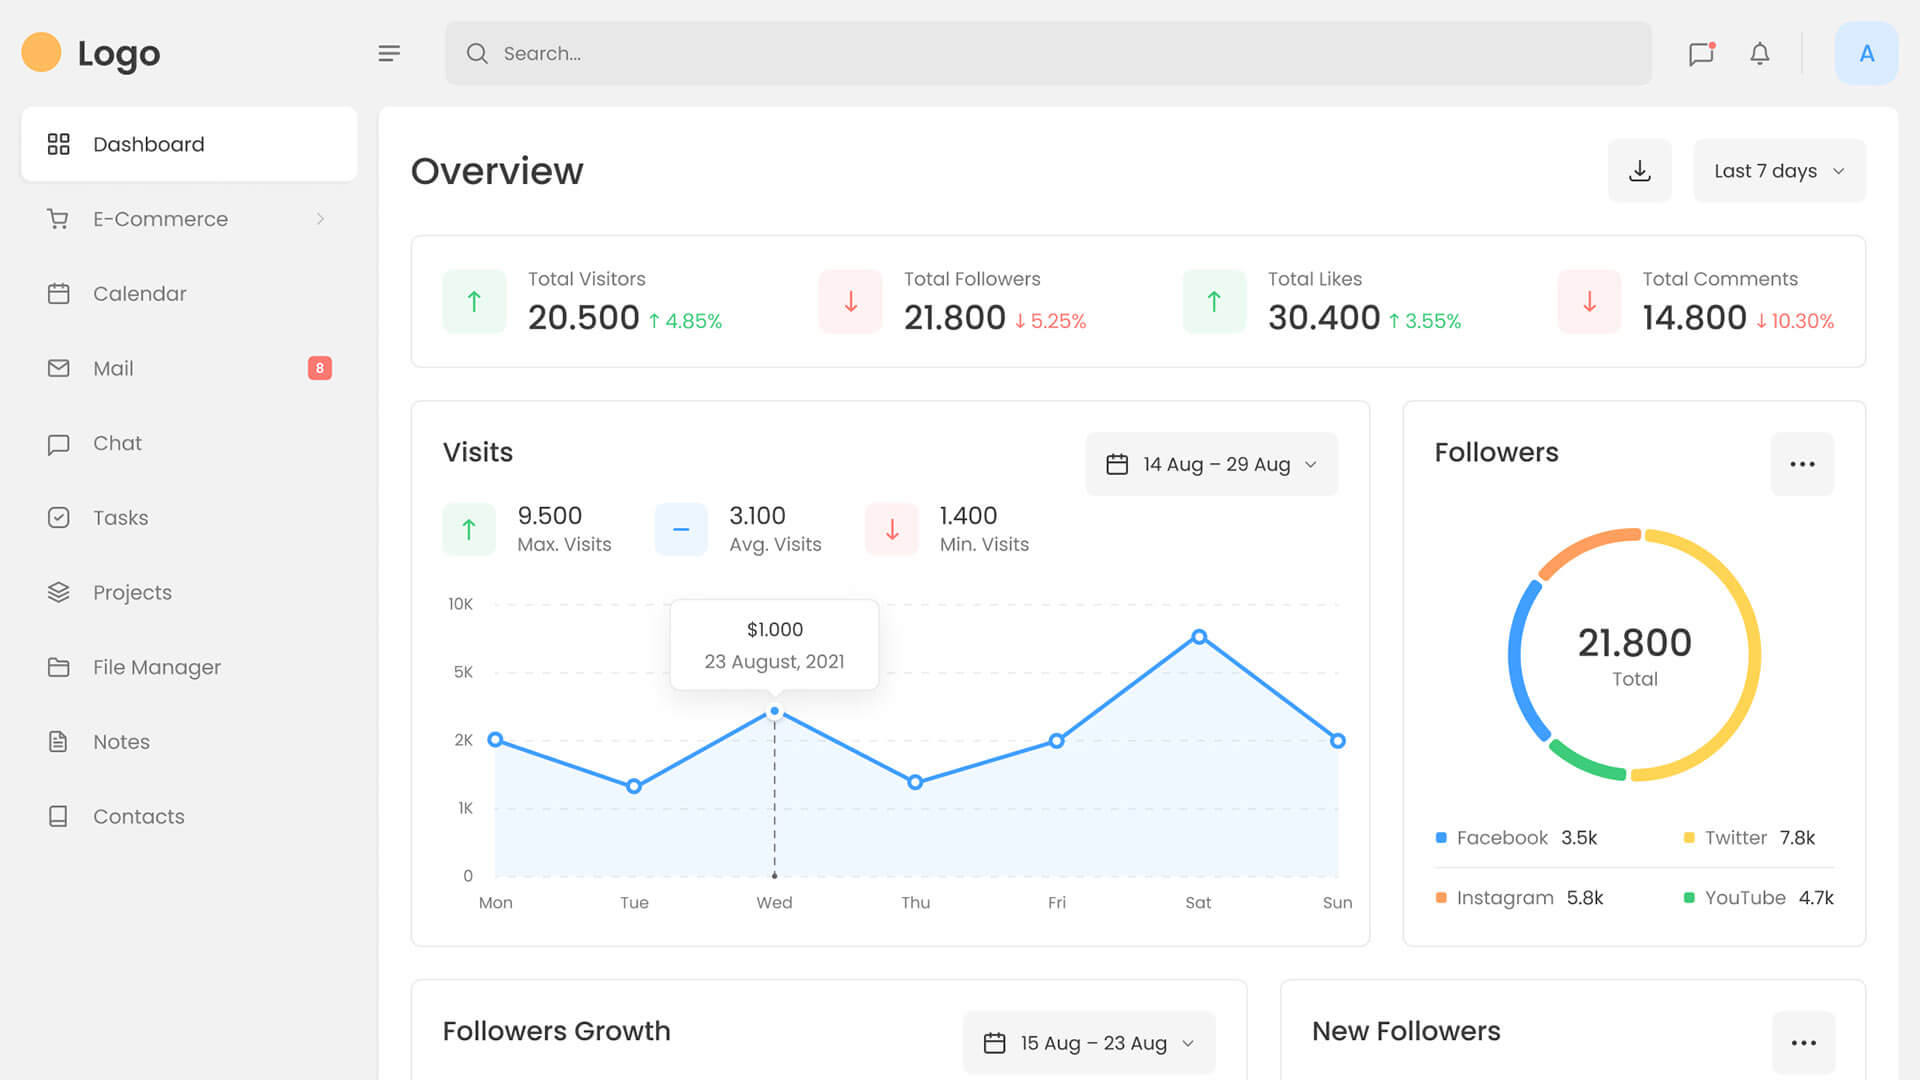Open File Manager from sidebar
This screenshot has width=1920, height=1080.
156,667
